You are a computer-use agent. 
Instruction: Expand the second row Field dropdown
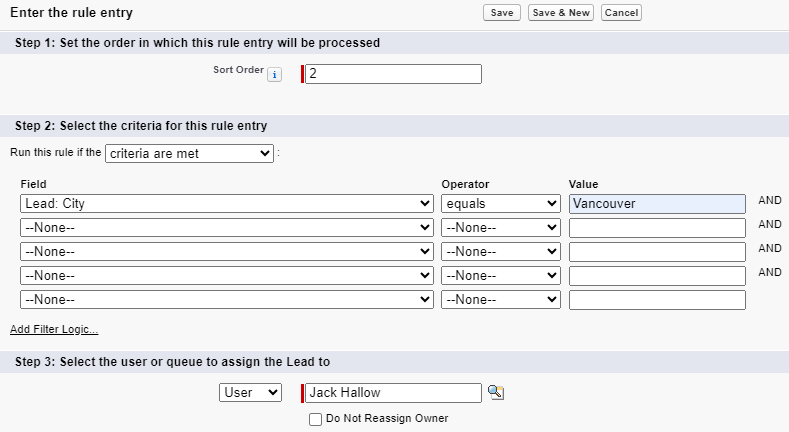(x=227, y=228)
